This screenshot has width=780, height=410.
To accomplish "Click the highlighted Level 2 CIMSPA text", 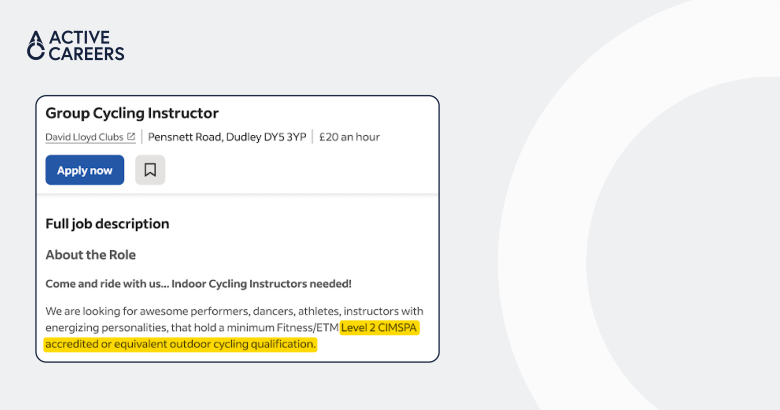I will click(380, 327).
